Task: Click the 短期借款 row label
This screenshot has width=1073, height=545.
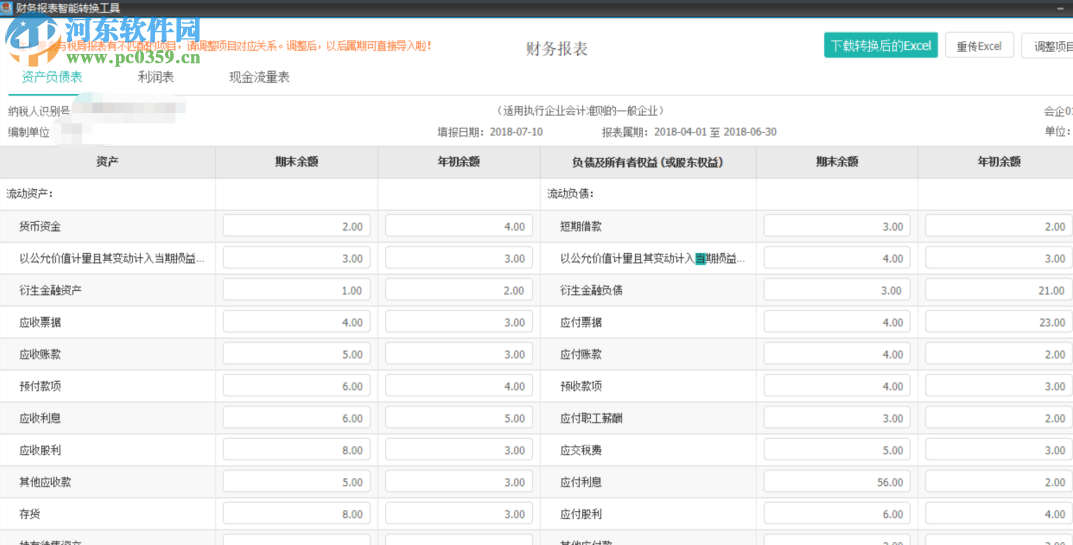Action: [x=581, y=226]
